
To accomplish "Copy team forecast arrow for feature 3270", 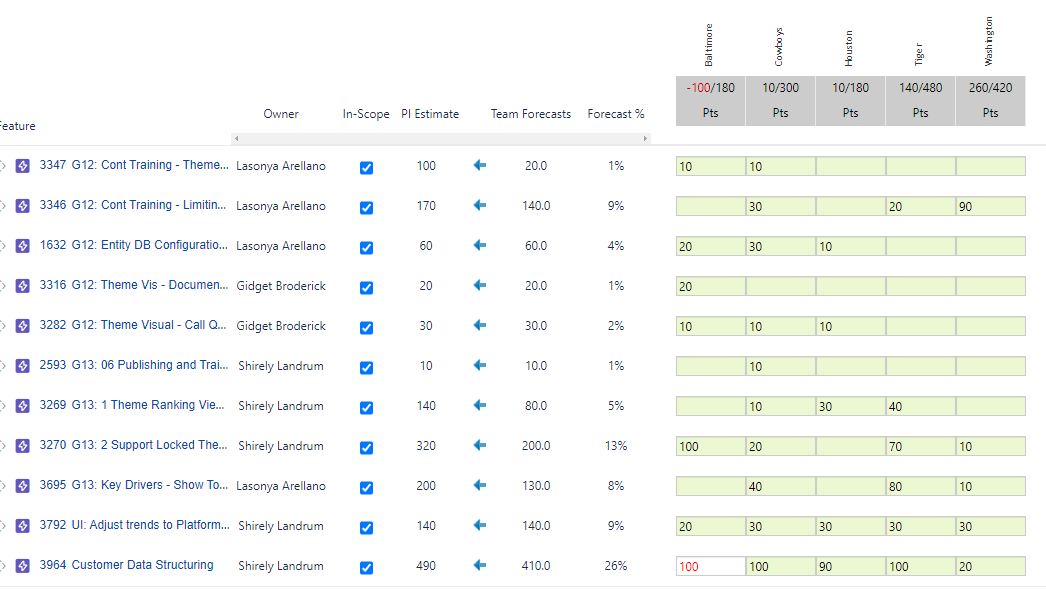I will tap(480, 445).
